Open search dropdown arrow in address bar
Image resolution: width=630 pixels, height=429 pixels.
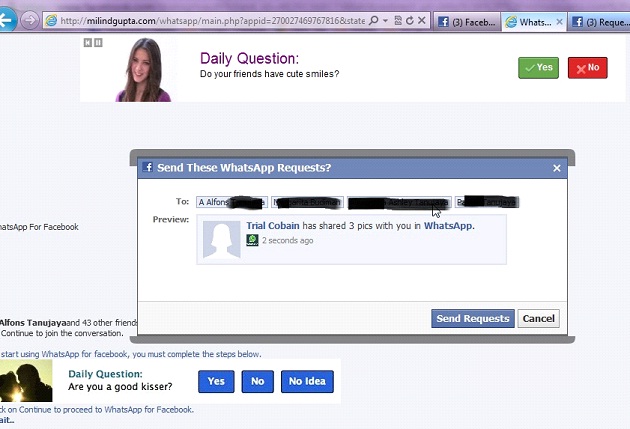click(x=385, y=20)
